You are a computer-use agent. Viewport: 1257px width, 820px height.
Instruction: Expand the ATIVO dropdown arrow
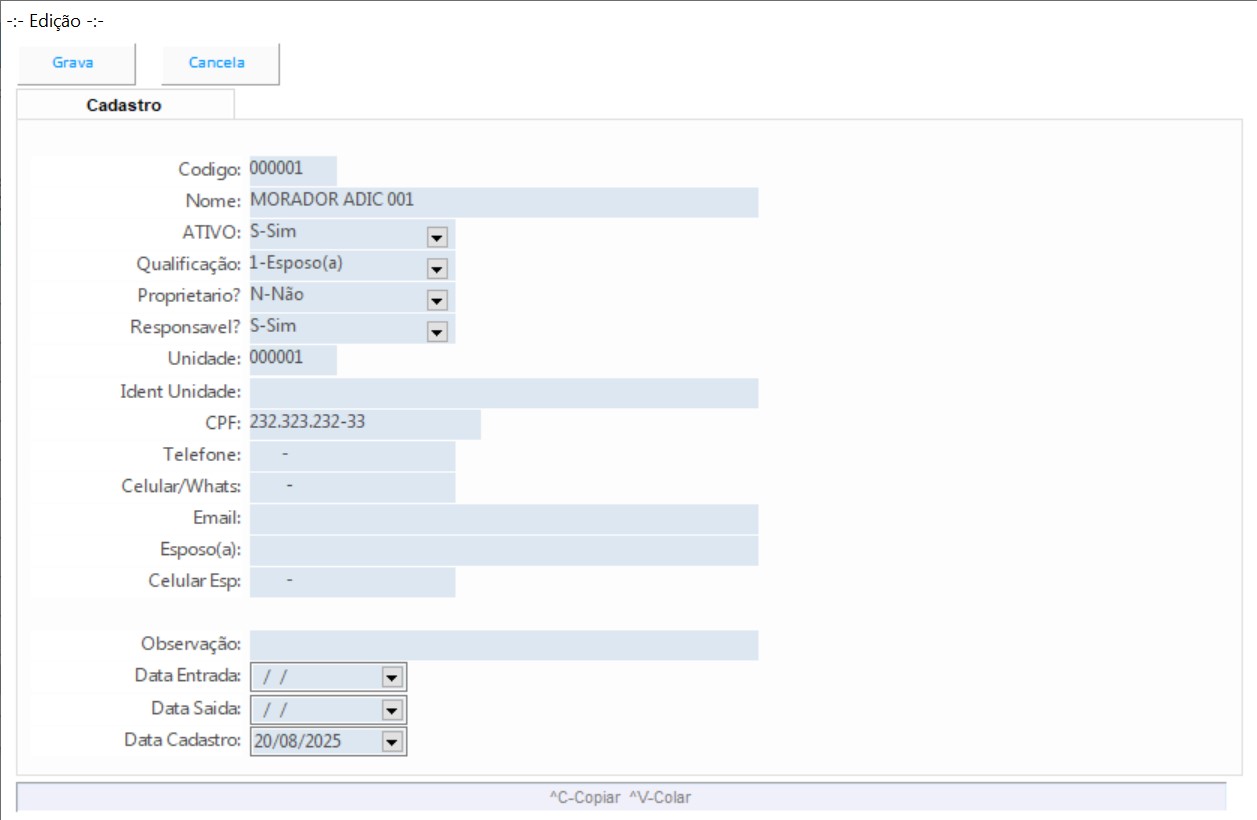pyautogui.click(x=436, y=237)
